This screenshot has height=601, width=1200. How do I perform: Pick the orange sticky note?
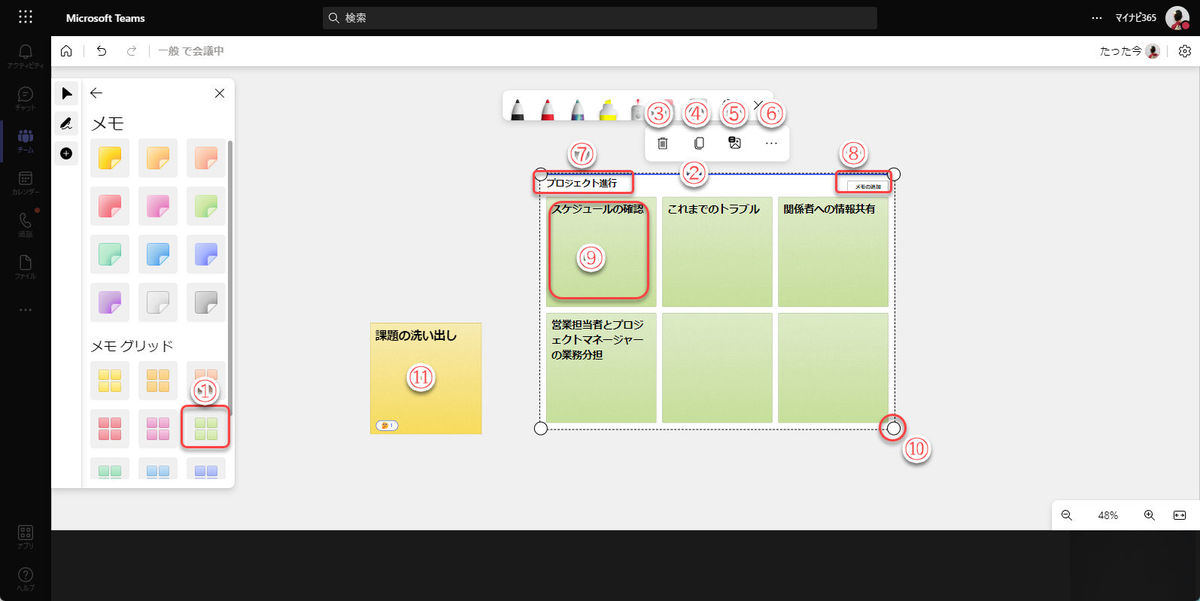click(158, 158)
